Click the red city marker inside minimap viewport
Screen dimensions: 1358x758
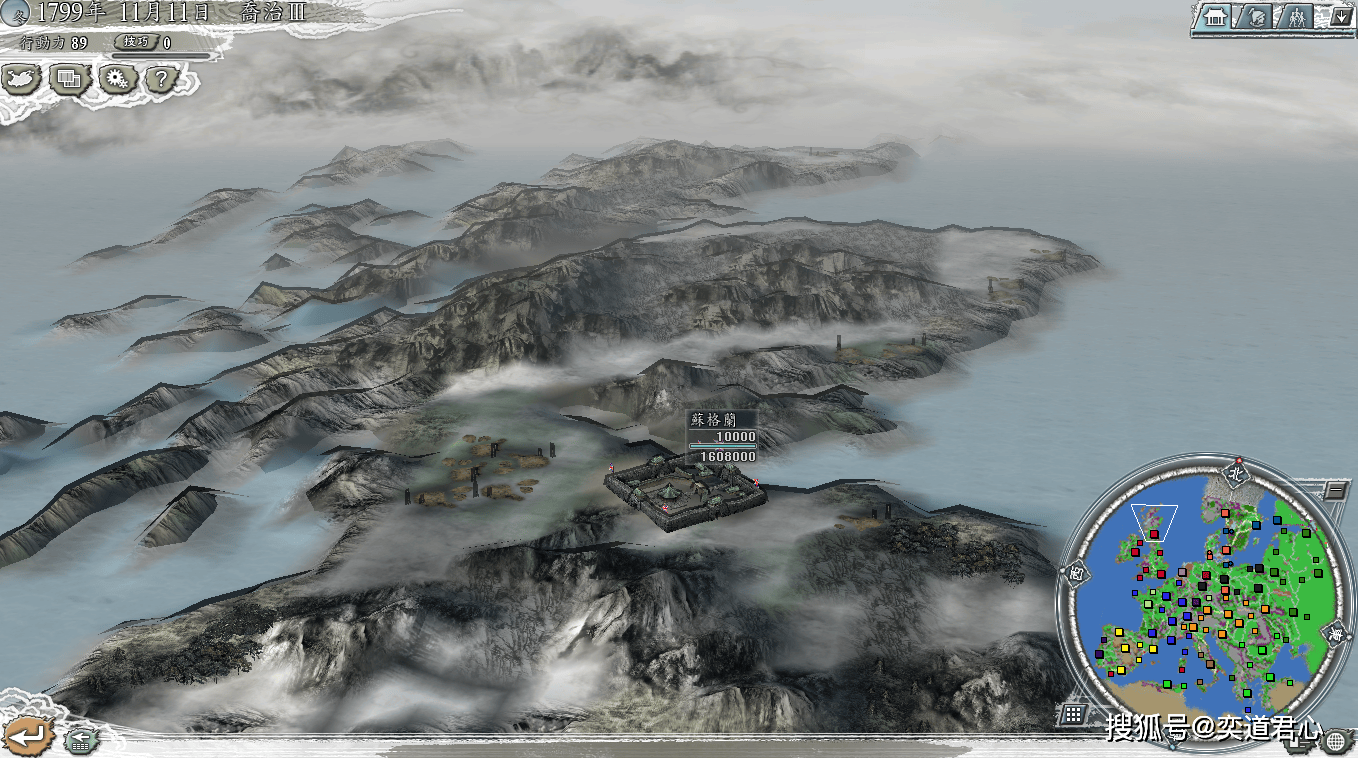[x=1153, y=534]
